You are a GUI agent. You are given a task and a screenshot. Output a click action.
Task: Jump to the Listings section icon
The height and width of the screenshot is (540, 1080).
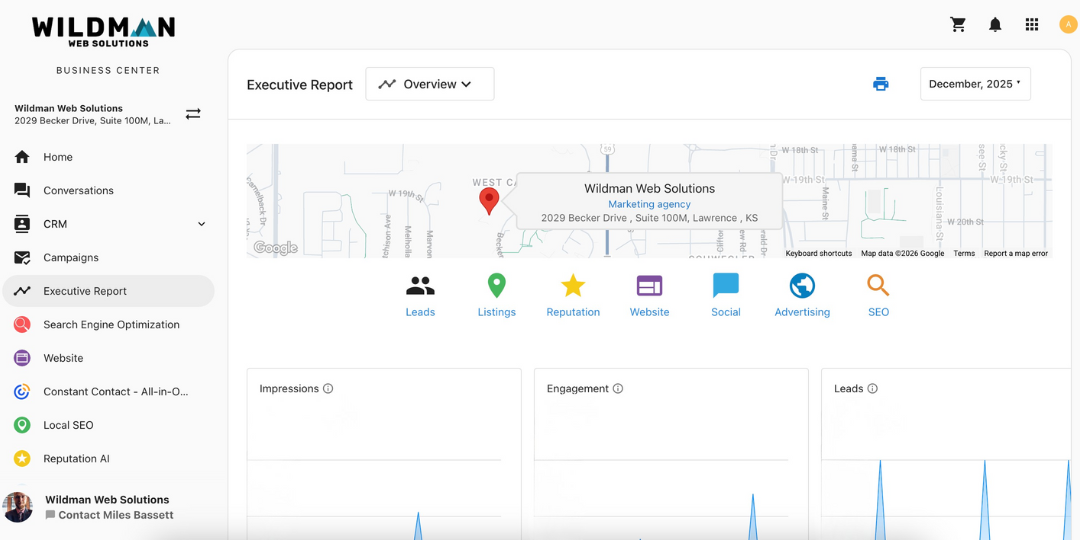click(496, 287)
